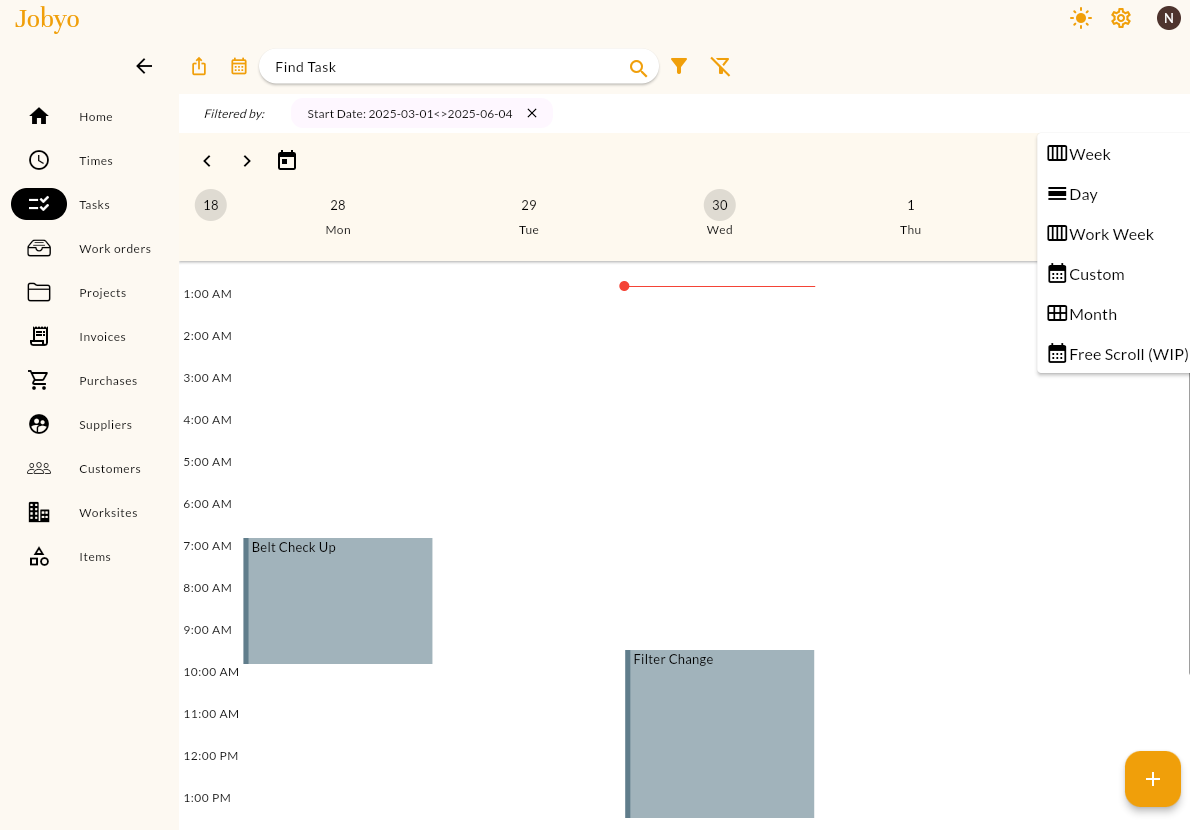Open the Filter Change event on Wednesday
The image size is (1190, 830).
click(x=720, y=733)
